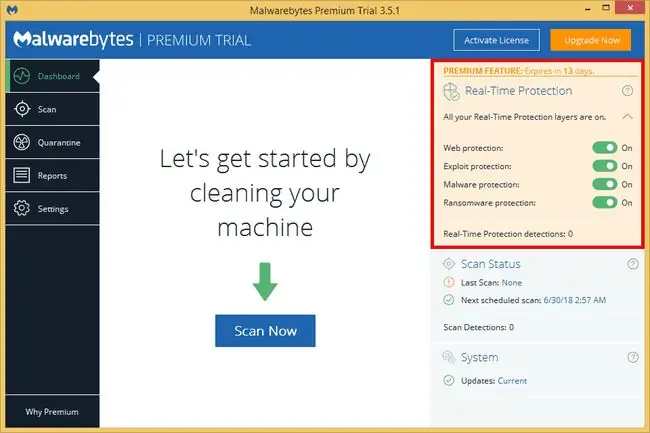Click the 'Scan Status' heading
The image size is (650, 433).
coord(490,264)
